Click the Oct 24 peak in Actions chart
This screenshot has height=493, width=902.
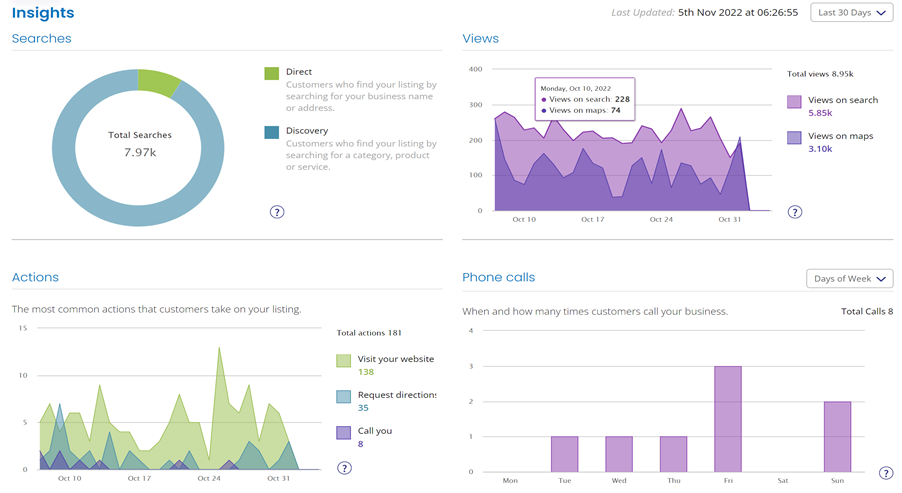219,349
